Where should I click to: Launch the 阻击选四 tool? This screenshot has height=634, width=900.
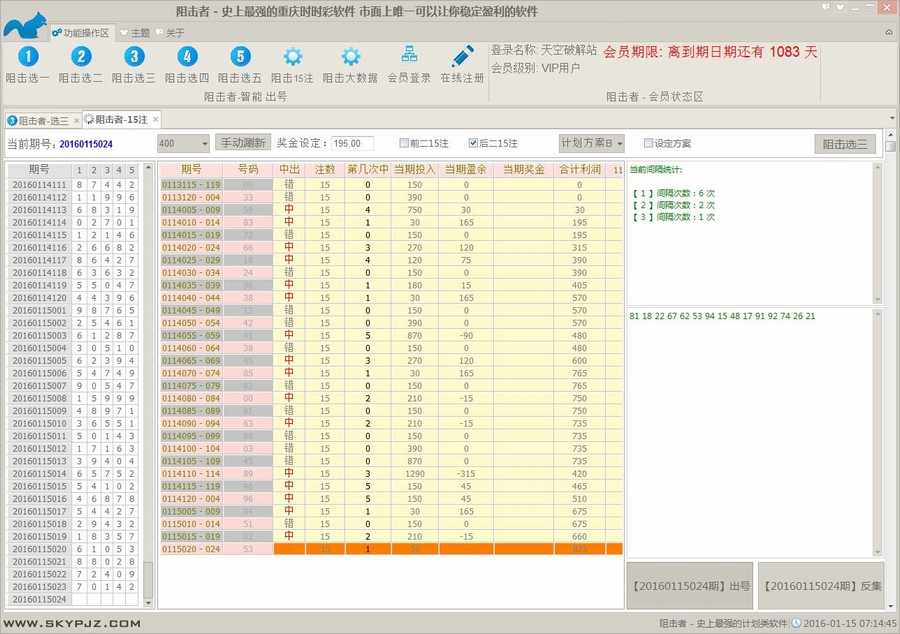pos(187,58)
